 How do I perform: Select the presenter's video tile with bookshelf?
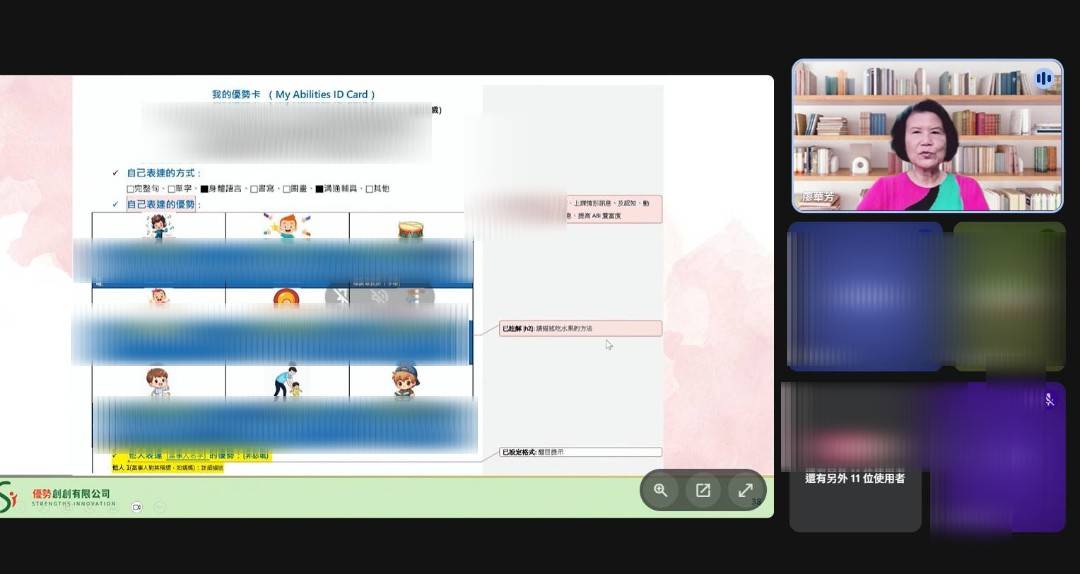[x=927, y=136]
